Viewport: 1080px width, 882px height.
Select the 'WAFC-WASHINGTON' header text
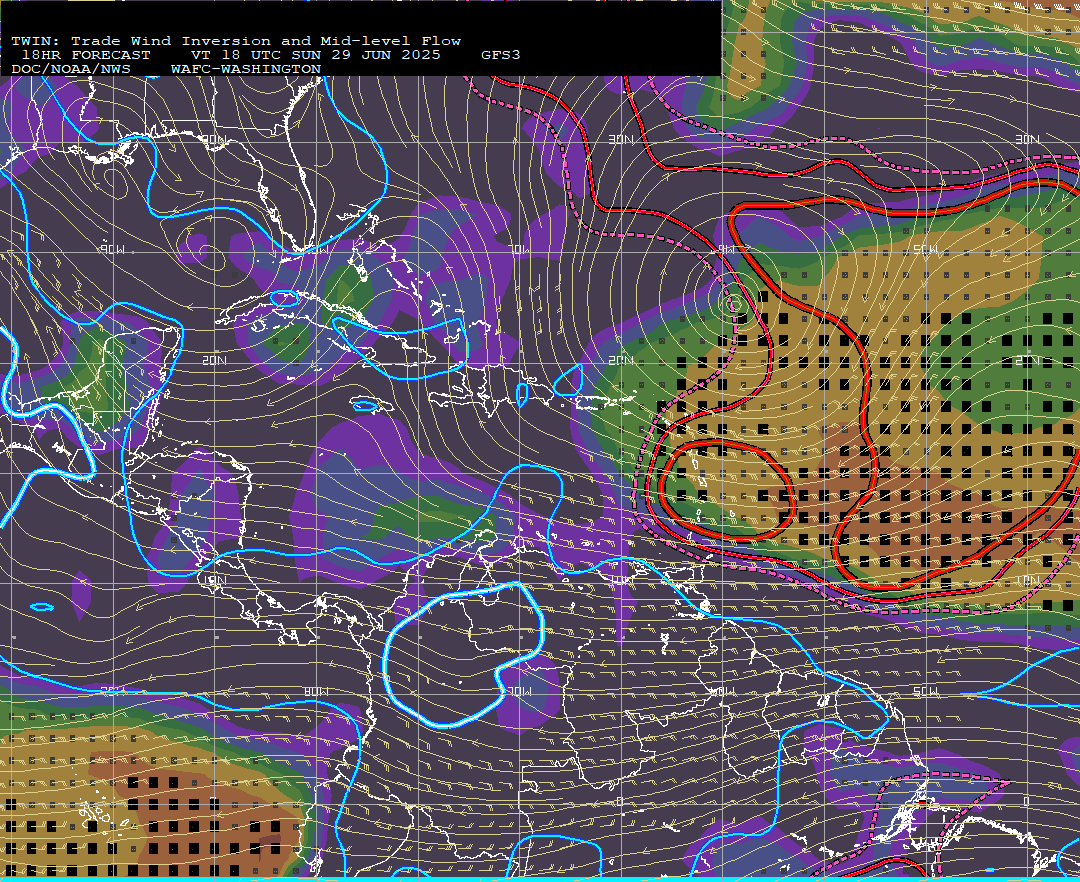coord(246,70)
